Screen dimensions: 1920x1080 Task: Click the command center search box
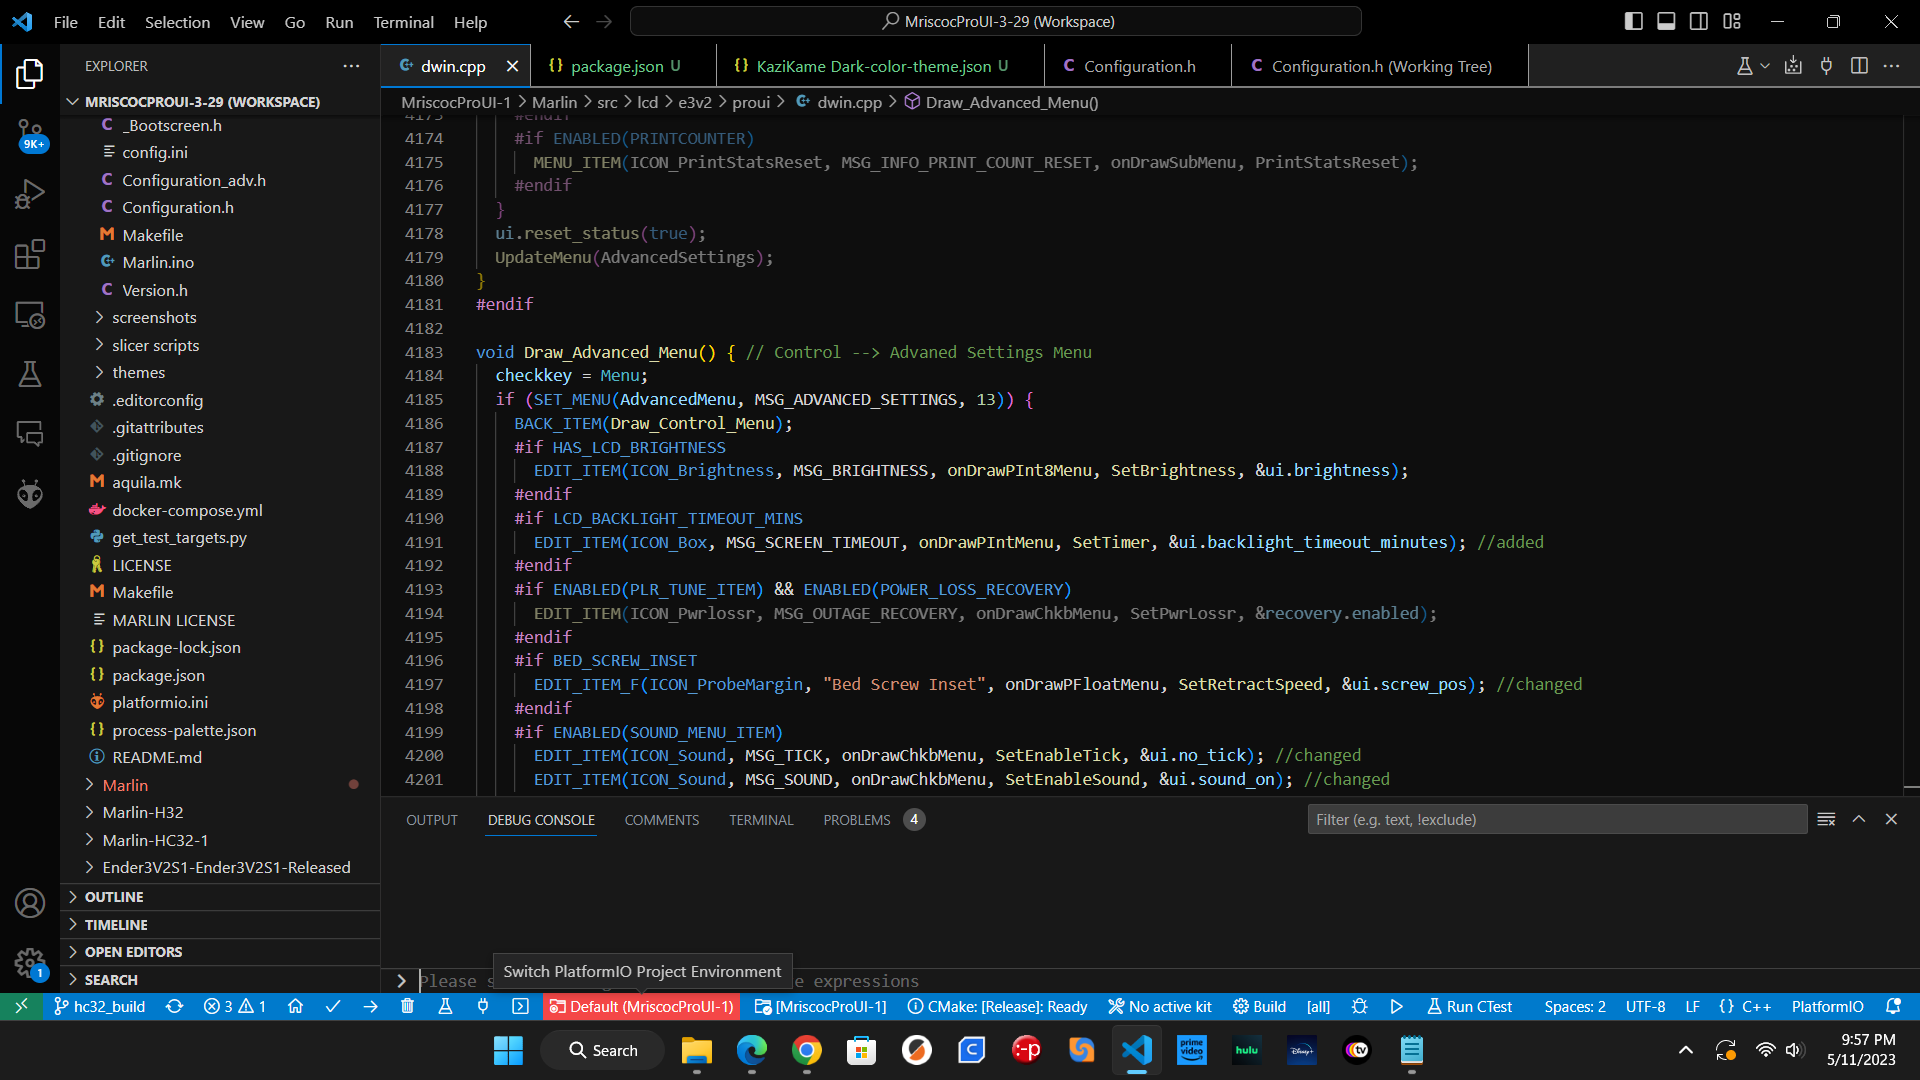[996, 21]
